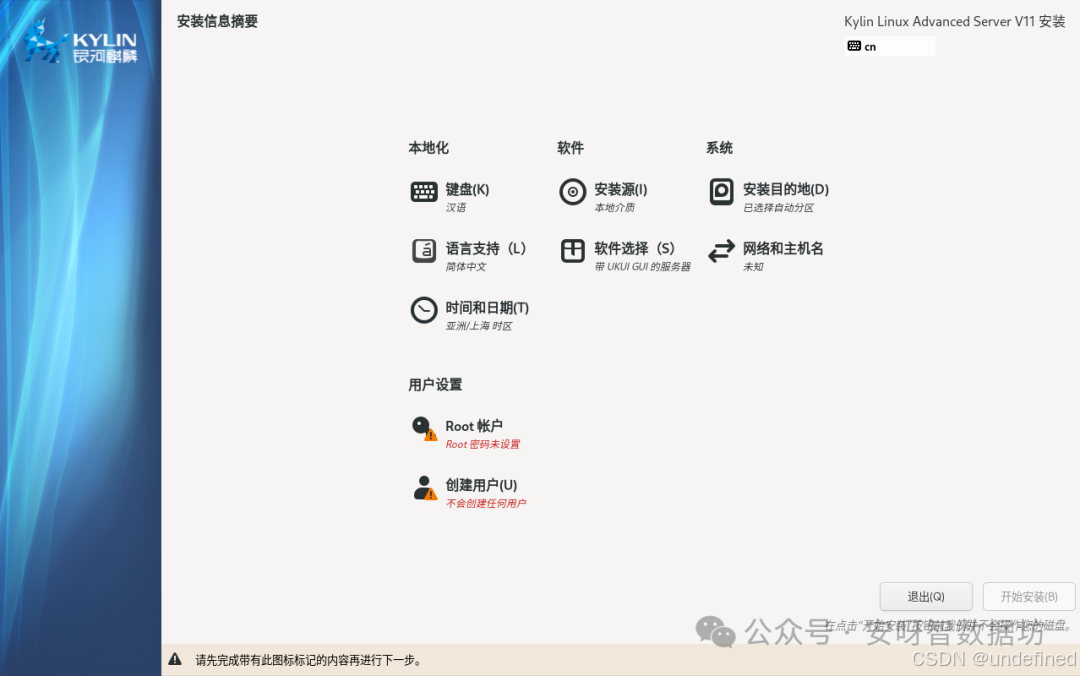The height and width of the screenshot is (676, 1080).
Task: Open Root 帐户 password settings
Action: tap(474, 426)
